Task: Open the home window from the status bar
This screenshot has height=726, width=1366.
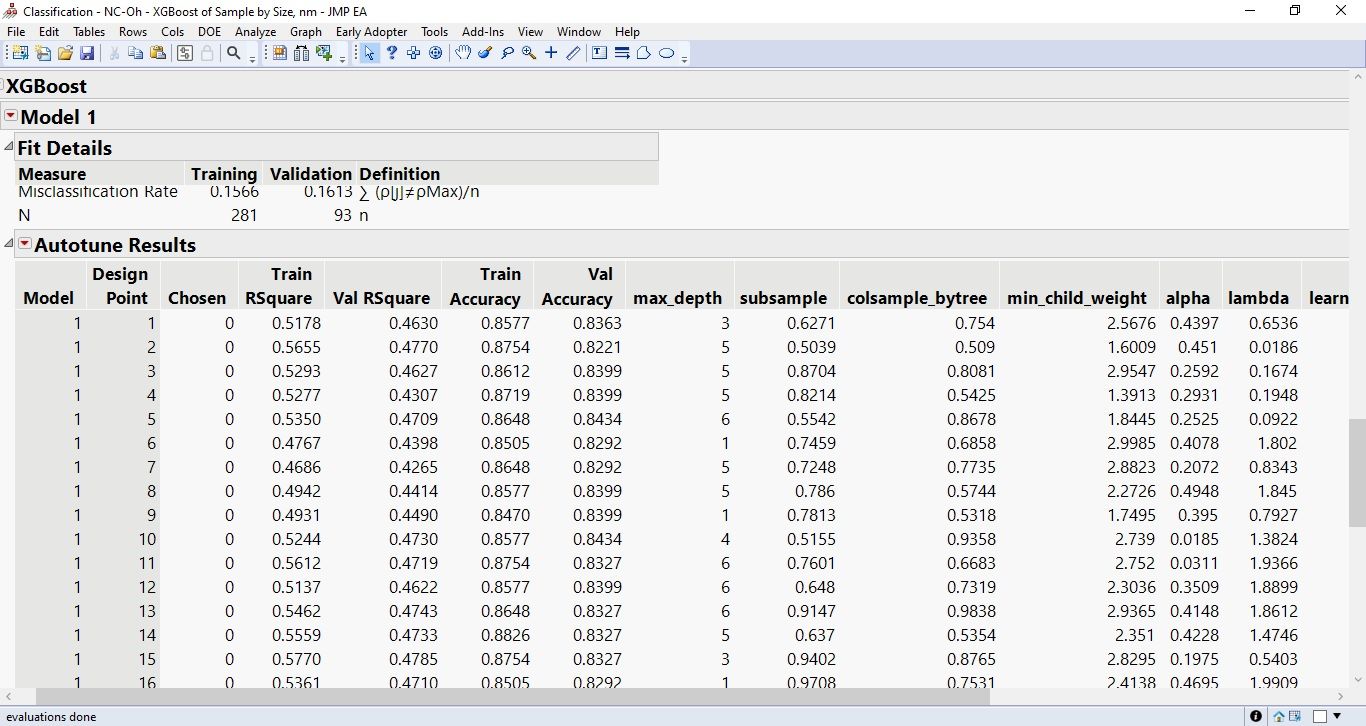Action: [1279, 716]
